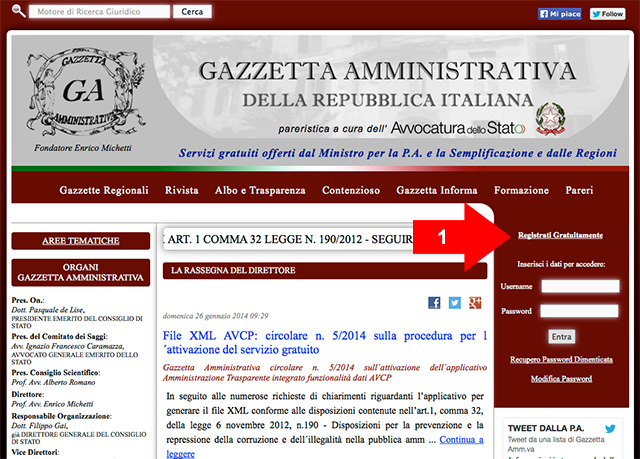This screenshot has height=459, width=640.
Task: Share article via Google Plus icon
Action: click(476, 302)
